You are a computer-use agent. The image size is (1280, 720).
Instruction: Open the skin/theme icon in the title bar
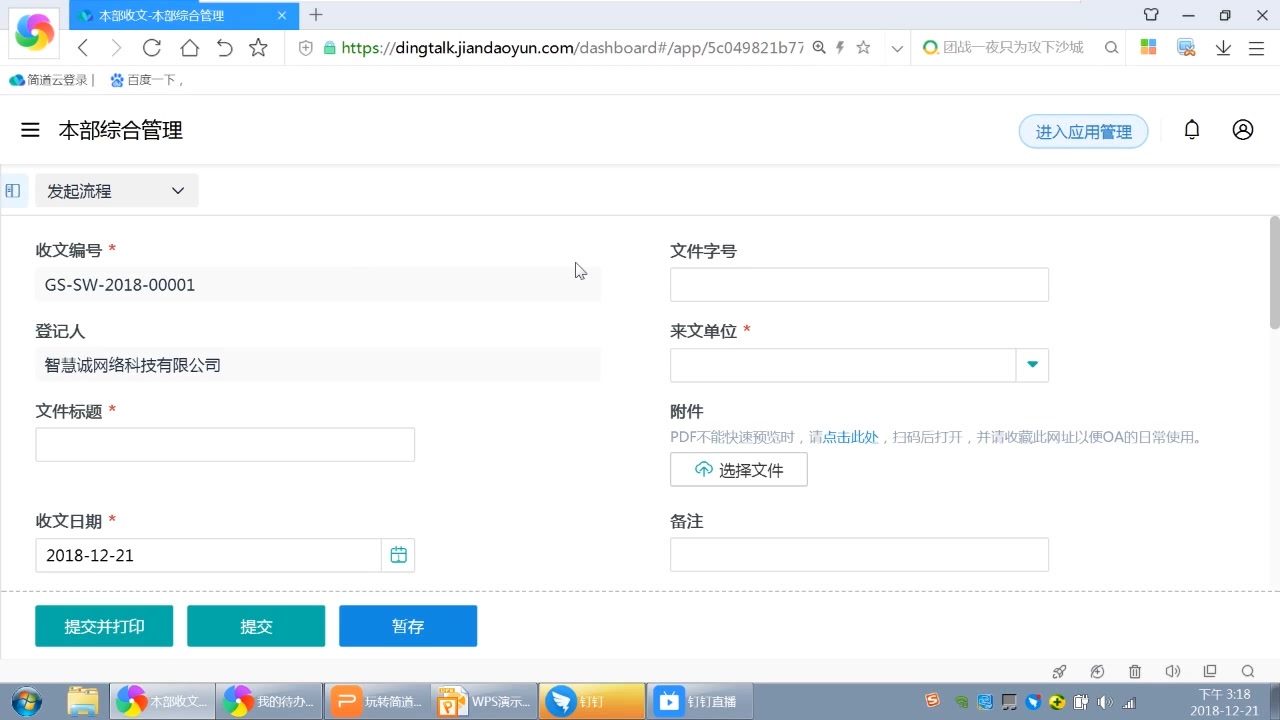pyautogui.click(x=1151, y=15)
